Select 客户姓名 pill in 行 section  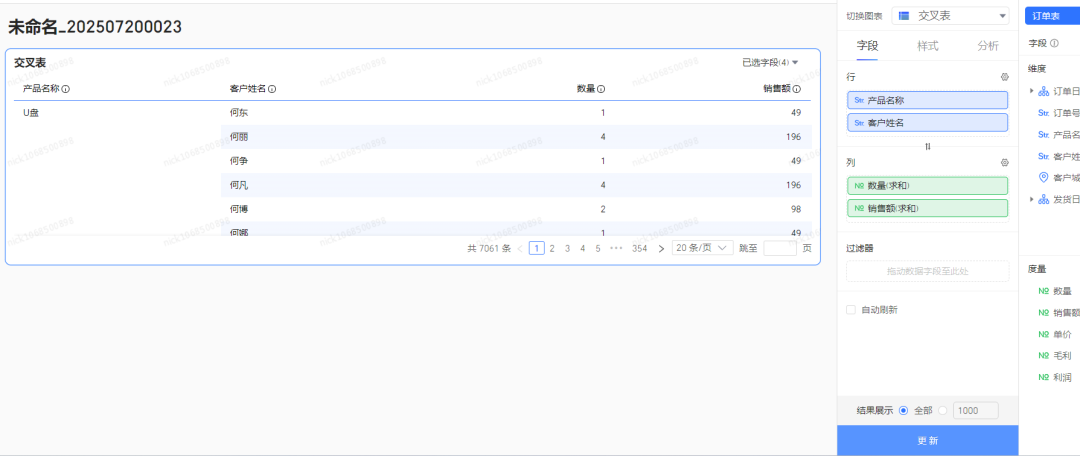pos(928,123)
